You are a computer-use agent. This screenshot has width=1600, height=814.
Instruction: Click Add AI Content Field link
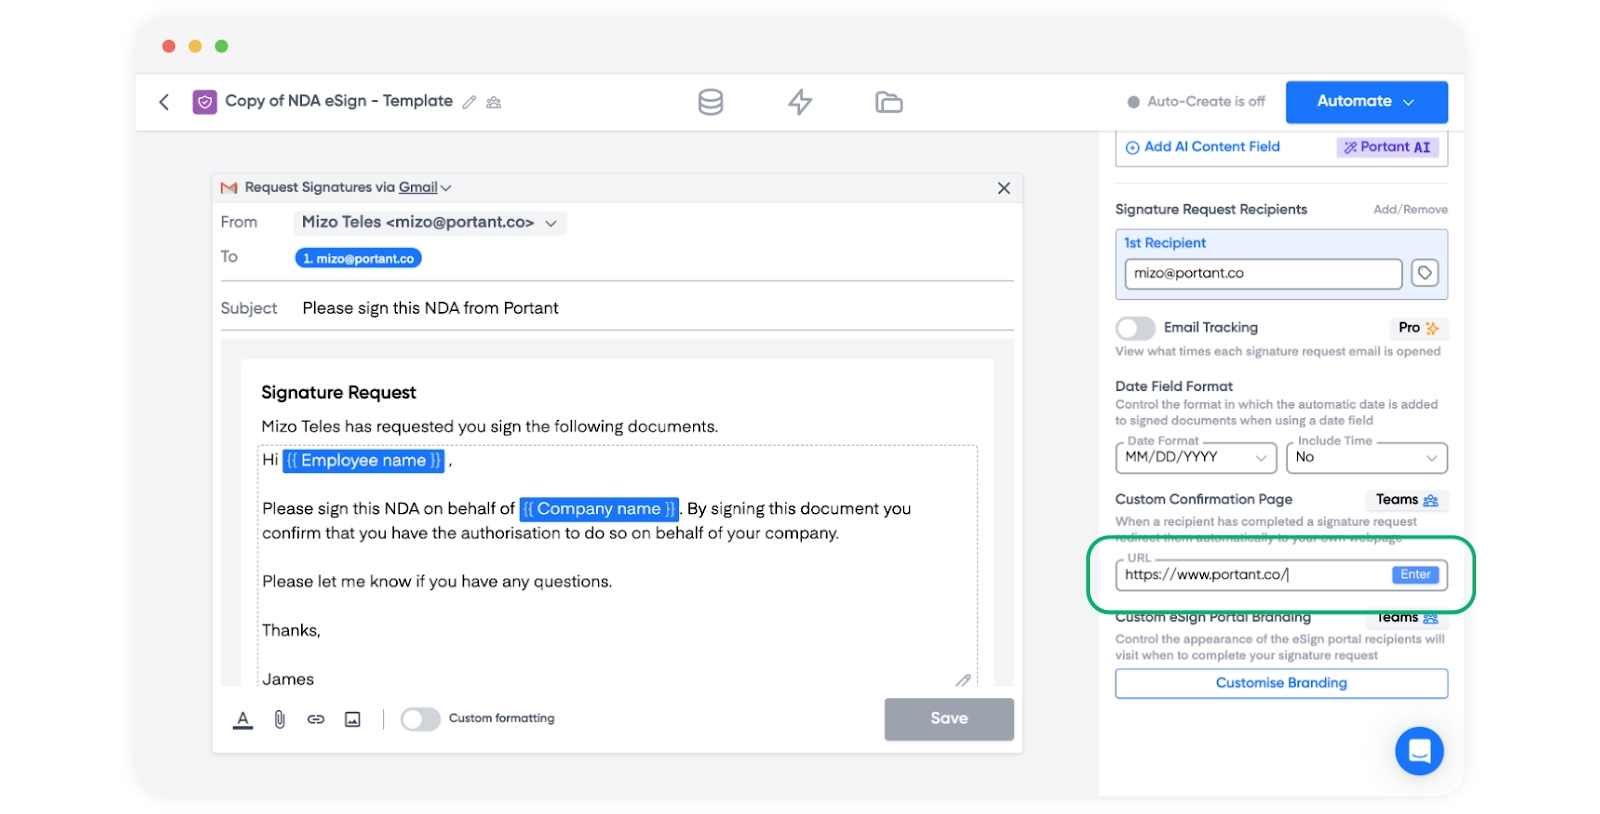point(1211,147)
